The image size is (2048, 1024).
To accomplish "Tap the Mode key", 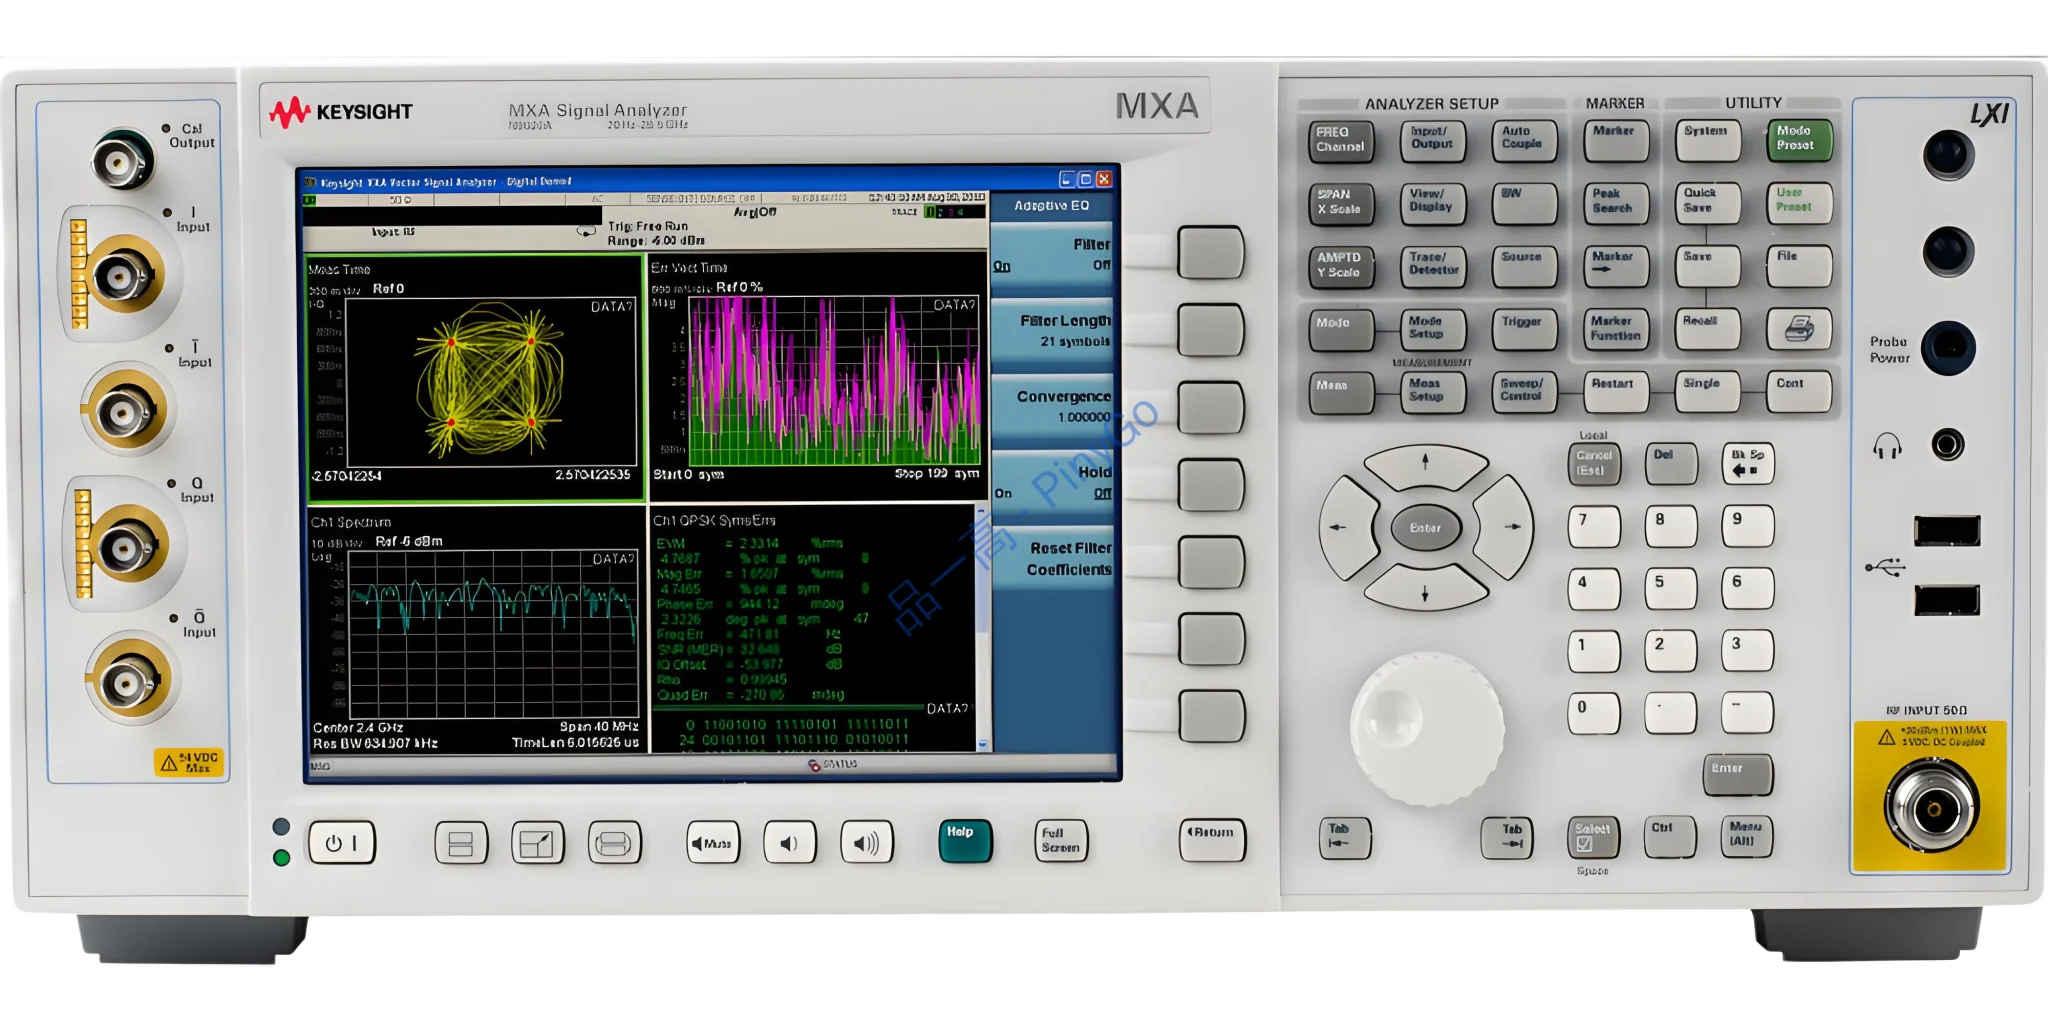I will [x=1341, y=329].
